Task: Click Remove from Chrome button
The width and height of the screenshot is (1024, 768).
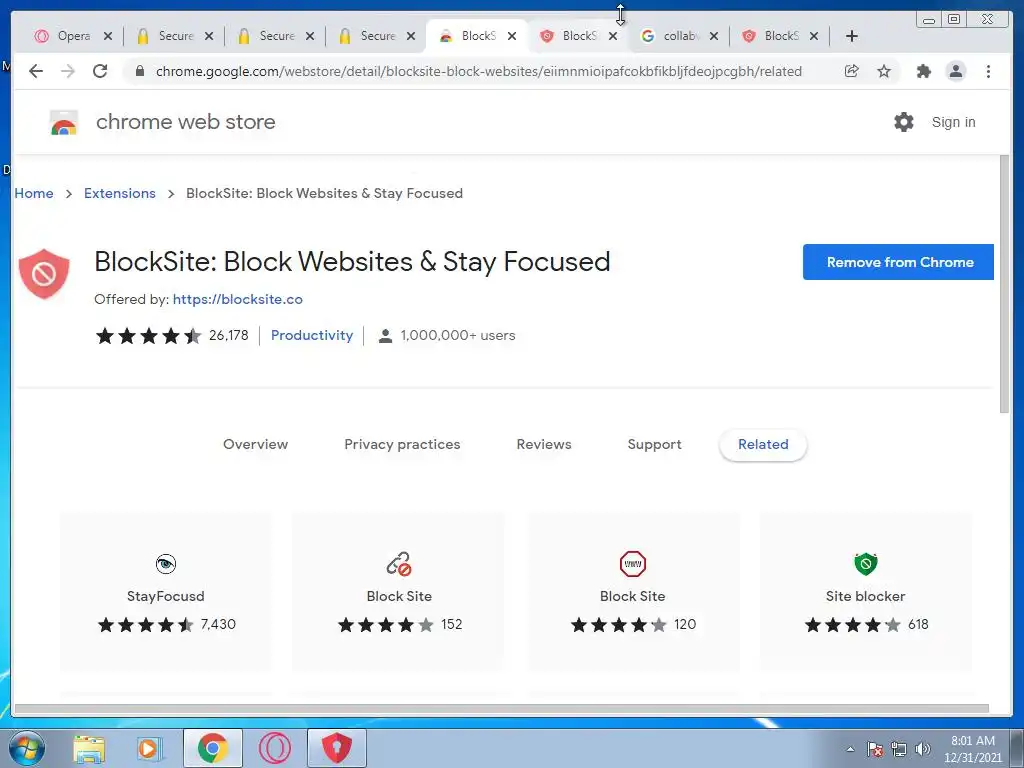Action: tap(899, 262)
